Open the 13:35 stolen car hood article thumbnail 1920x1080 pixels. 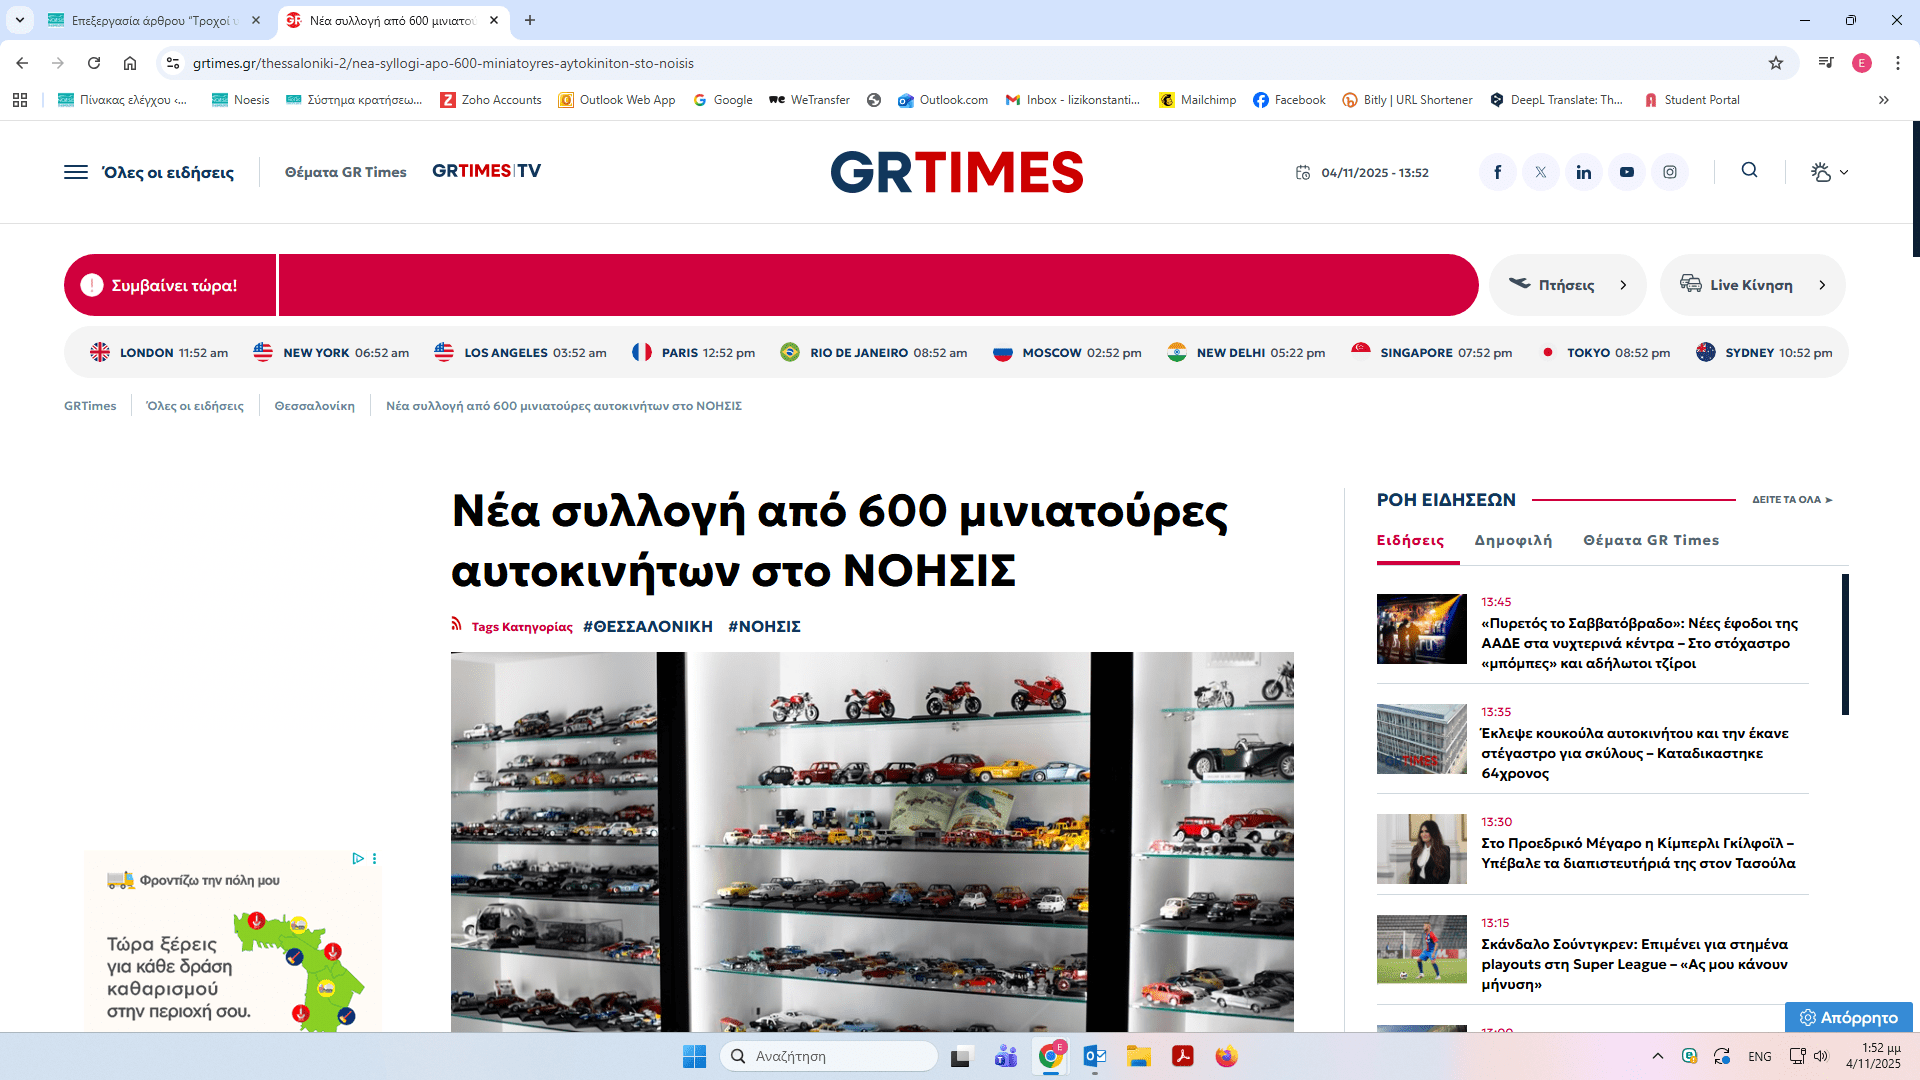point(1421,739)
